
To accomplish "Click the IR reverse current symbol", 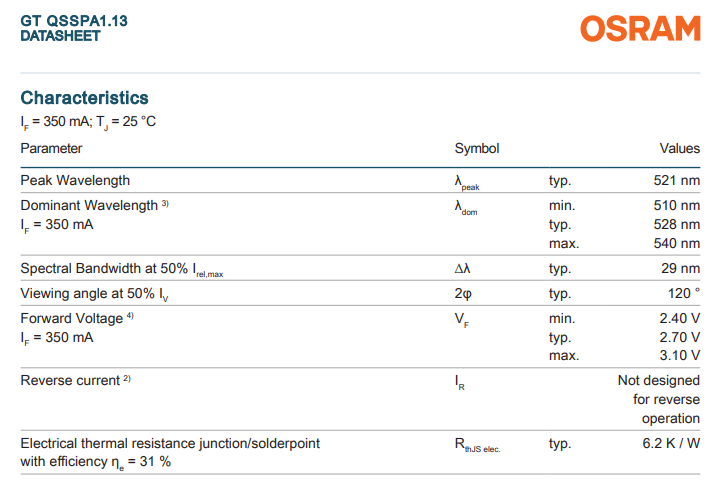I will coord(459,382).
